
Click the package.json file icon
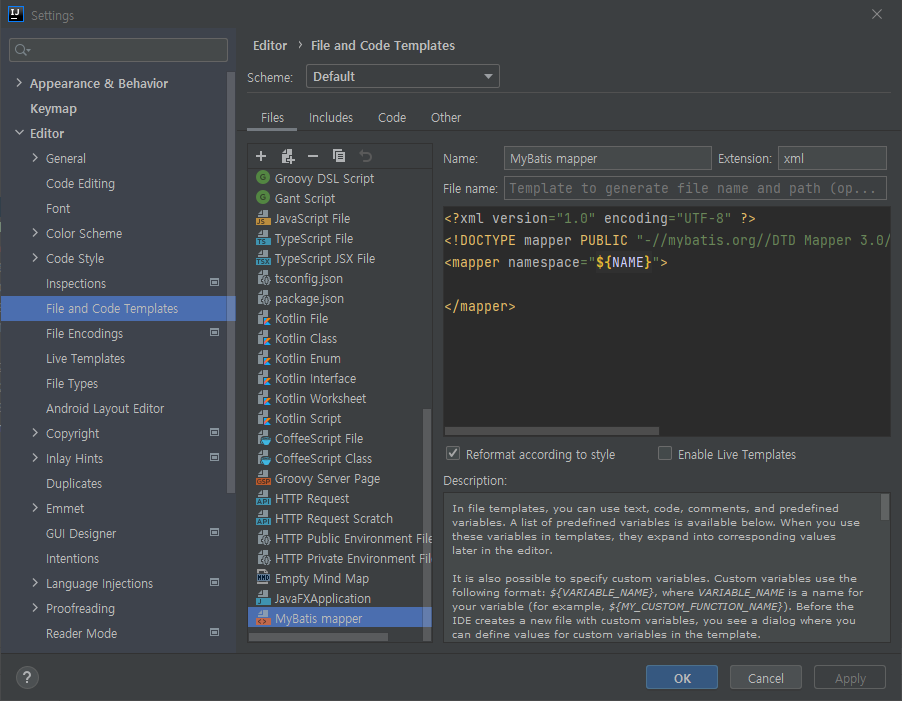tap(263, 298)
